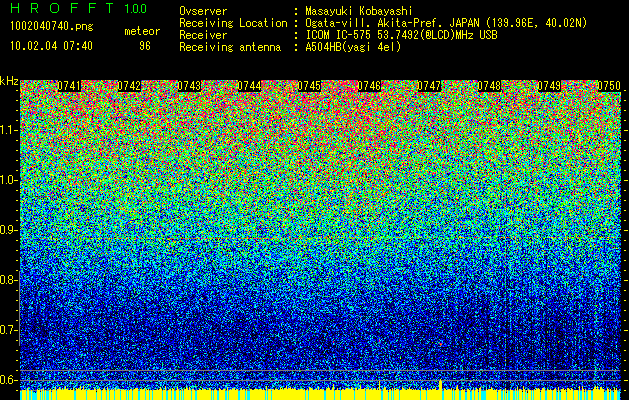Click the Ogata-vill. Akita-Pref. JAPAN location text

pyautogui.click(x=446, y=23)
